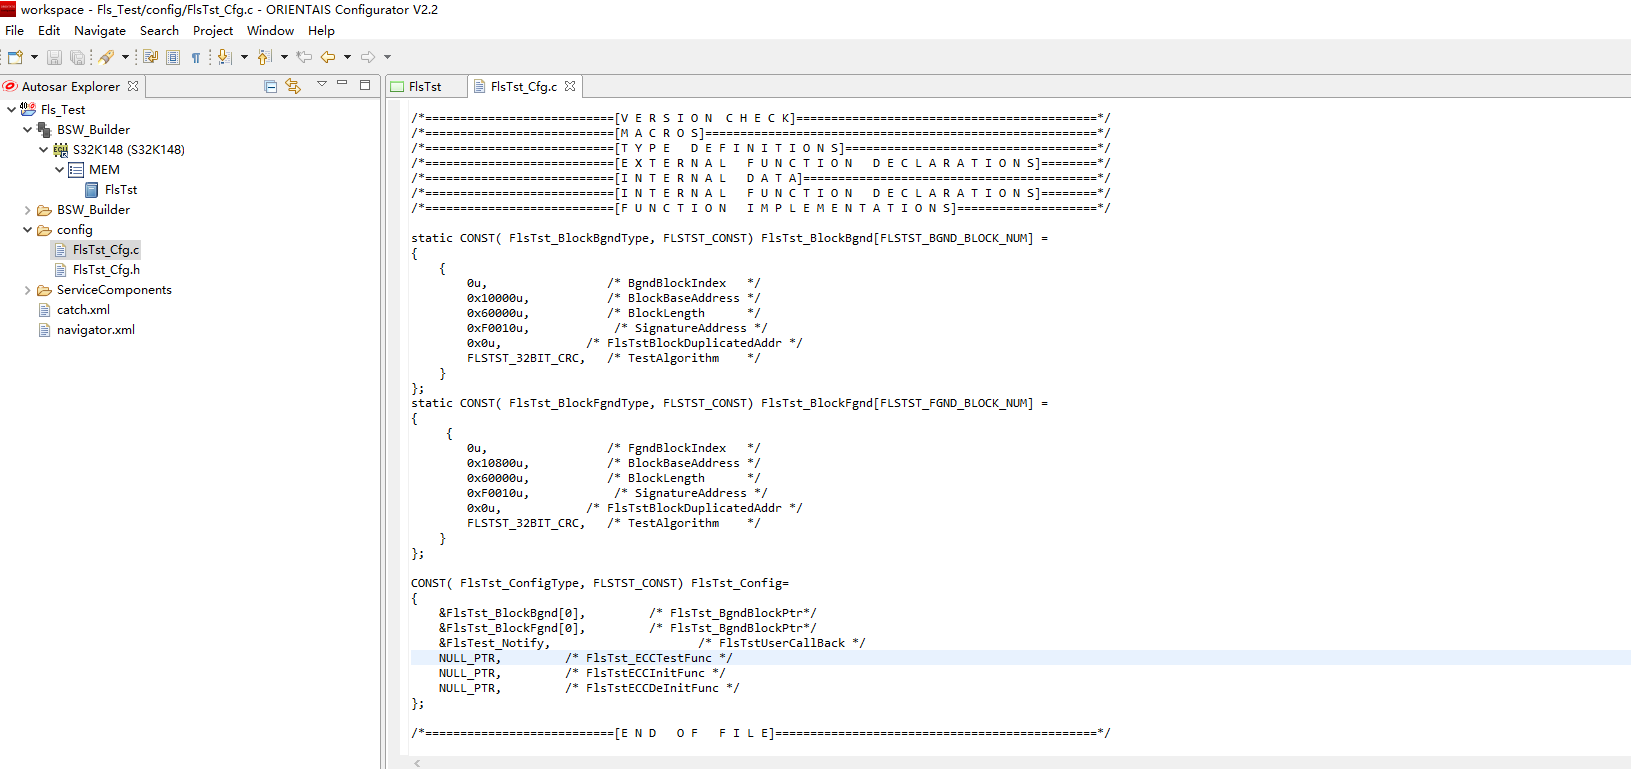Click the Previous Annotation up-arrow icon
The width and height of the screenshot is (1631, 769).
tap(264, 57)
